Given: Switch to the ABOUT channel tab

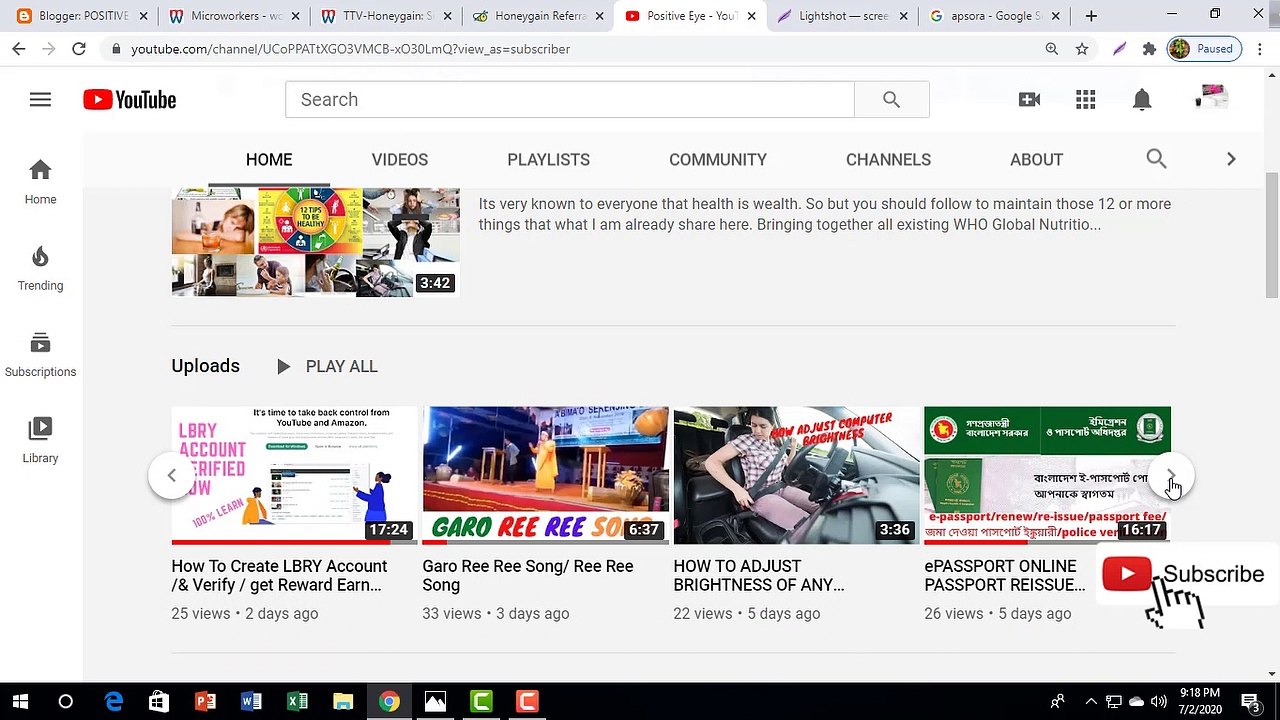Looking at the screenshot, I should click(1036, 160).
